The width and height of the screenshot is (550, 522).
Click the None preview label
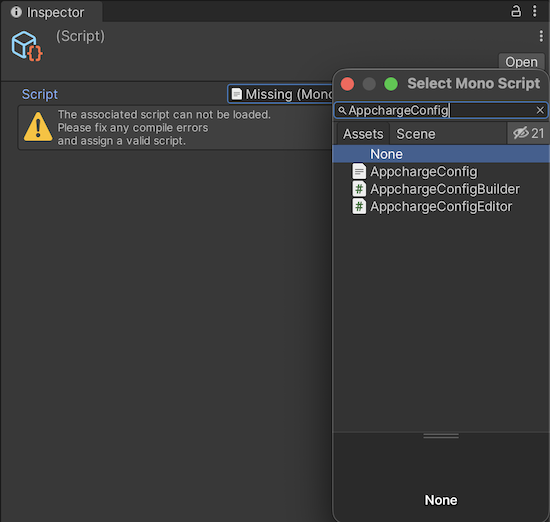pyautogui.click(x=441, y=500)
